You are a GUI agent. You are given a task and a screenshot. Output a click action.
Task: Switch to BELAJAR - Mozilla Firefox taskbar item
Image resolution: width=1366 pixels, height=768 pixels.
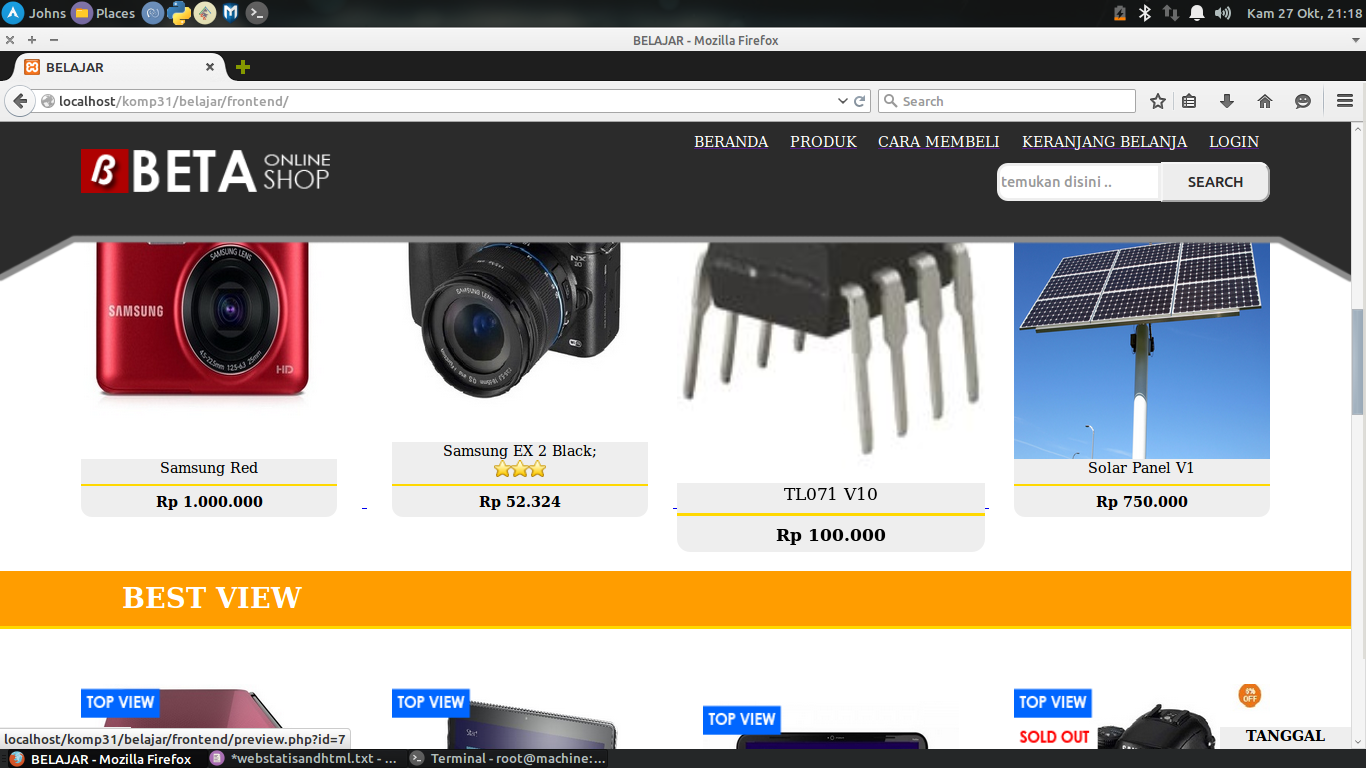[x=100, y=759]
